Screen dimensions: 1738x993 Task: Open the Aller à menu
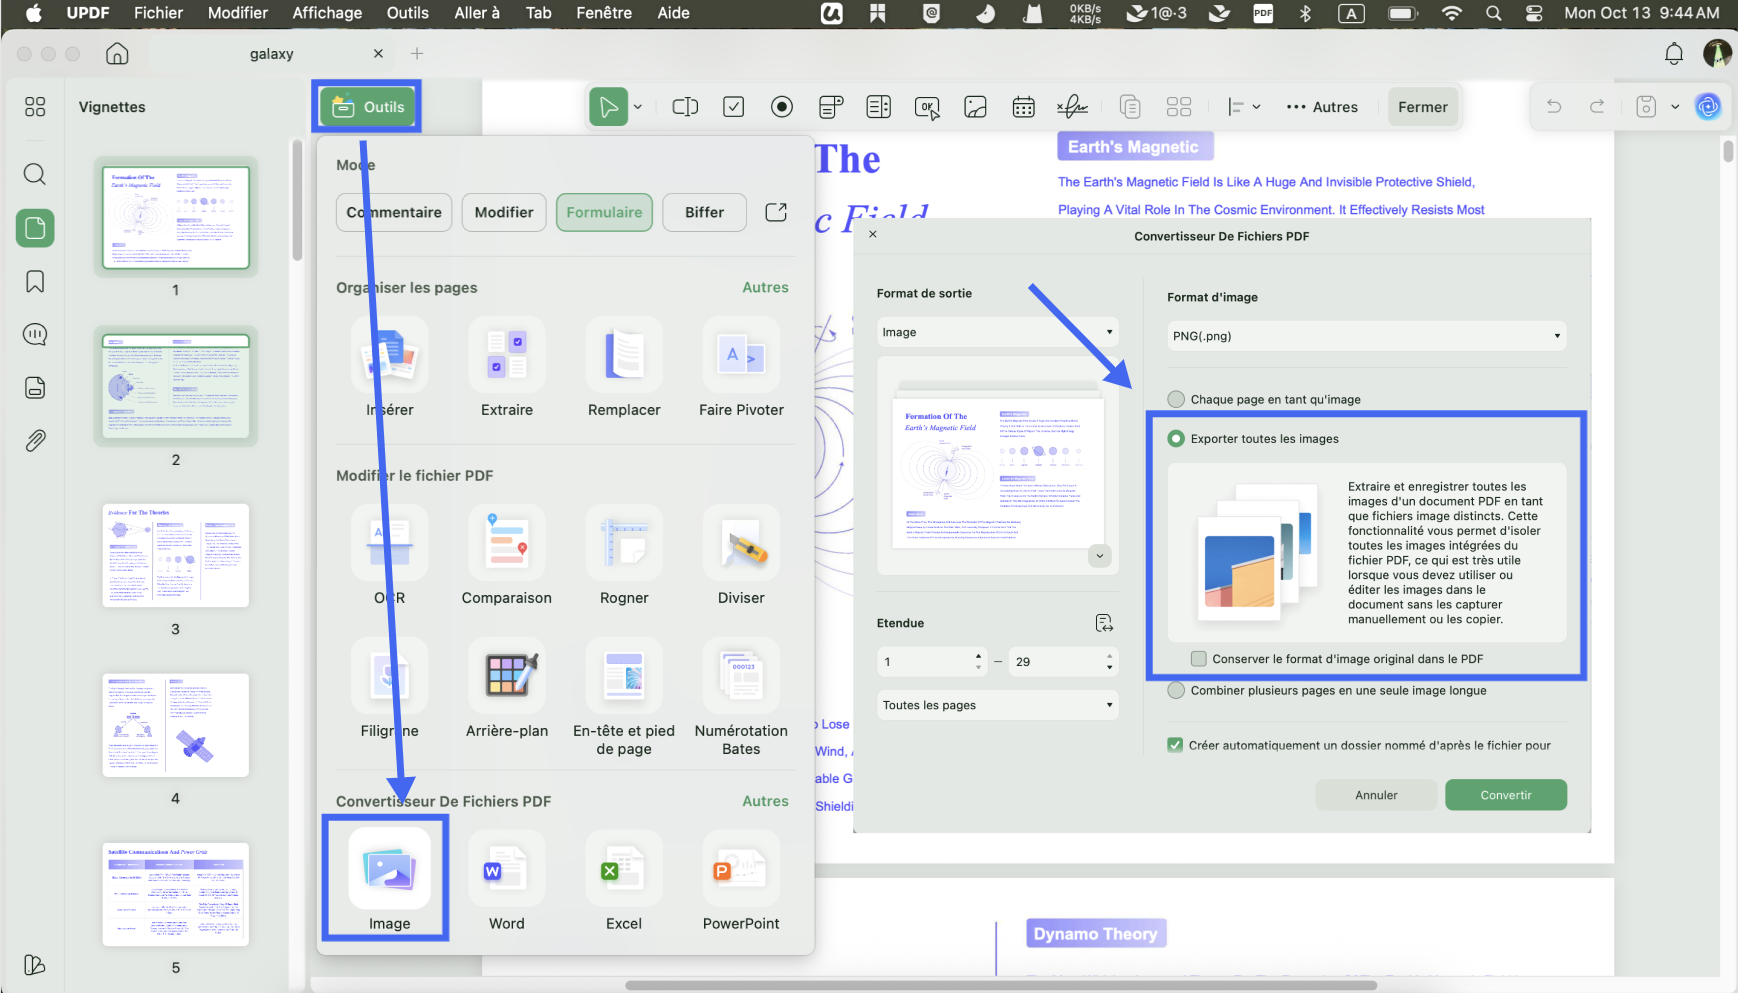[477, 13]
